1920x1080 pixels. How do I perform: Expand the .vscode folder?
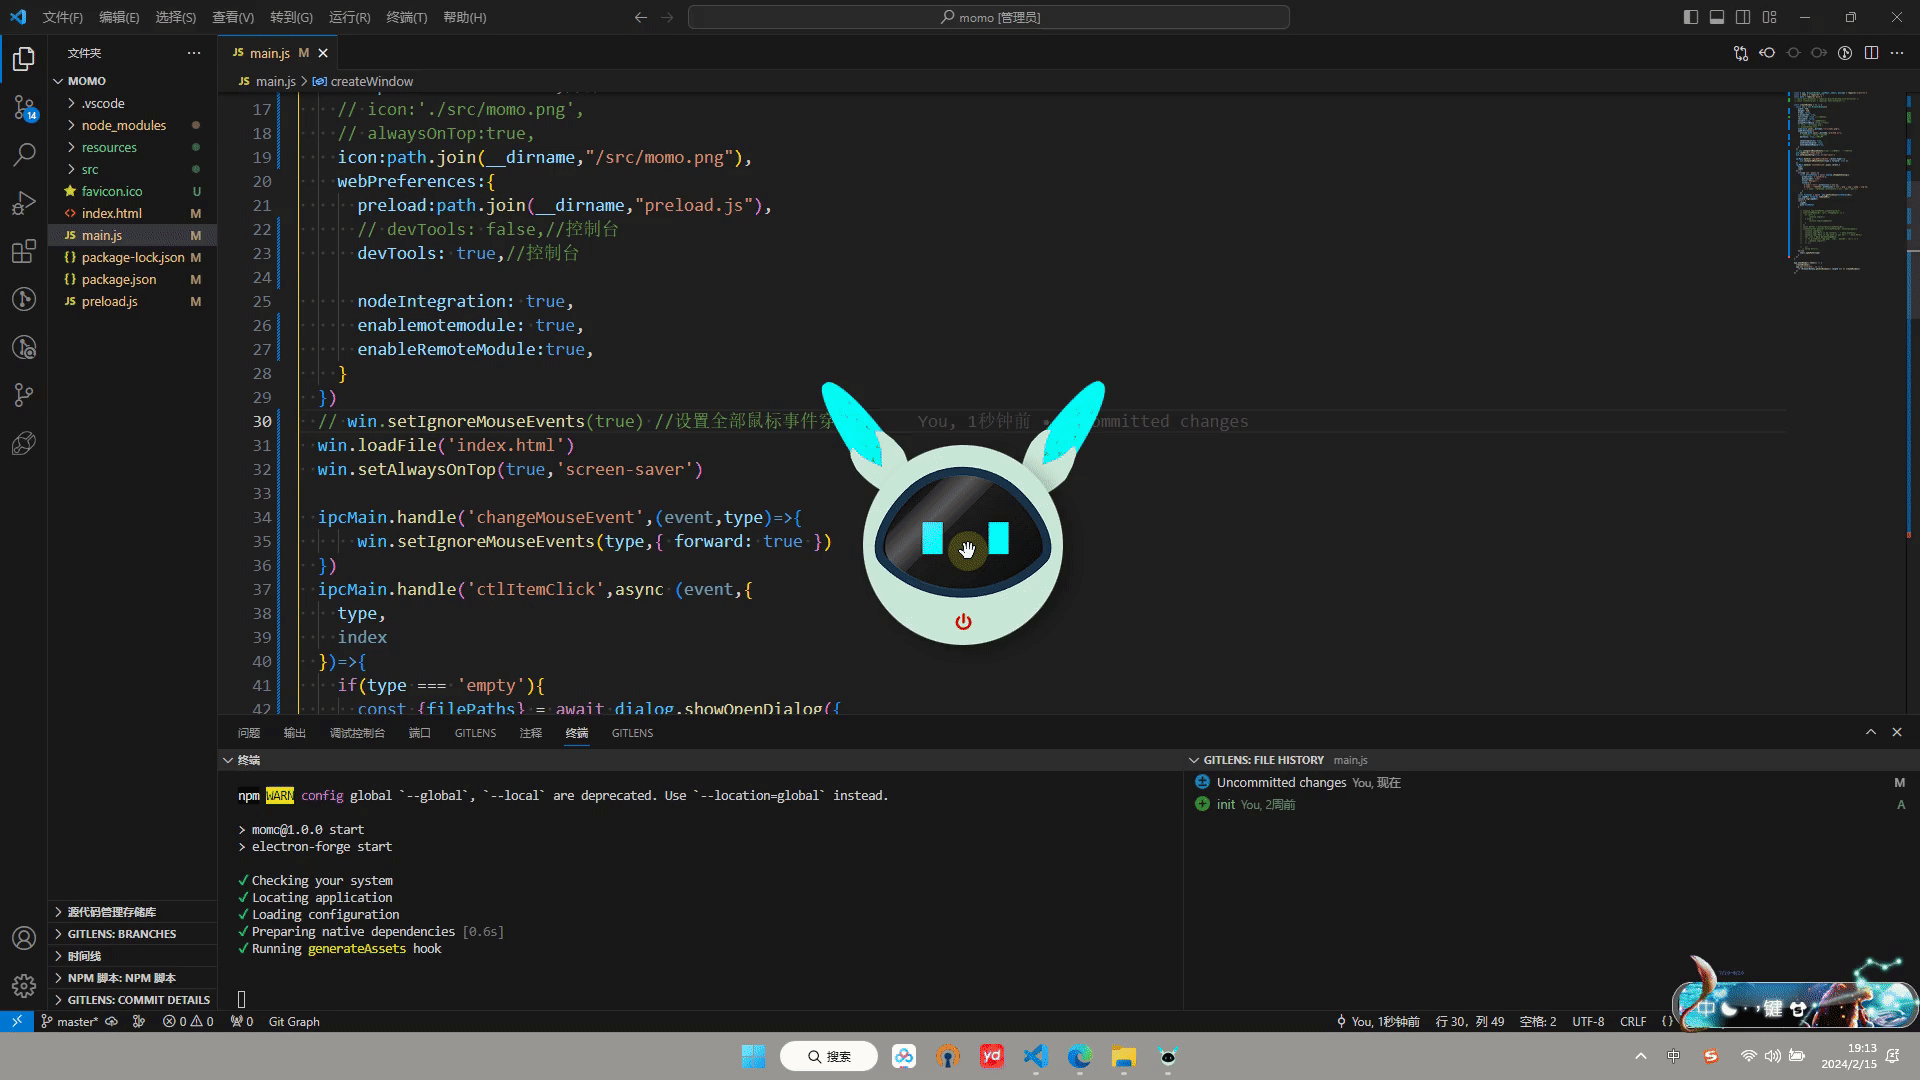[x=133, y=103]
